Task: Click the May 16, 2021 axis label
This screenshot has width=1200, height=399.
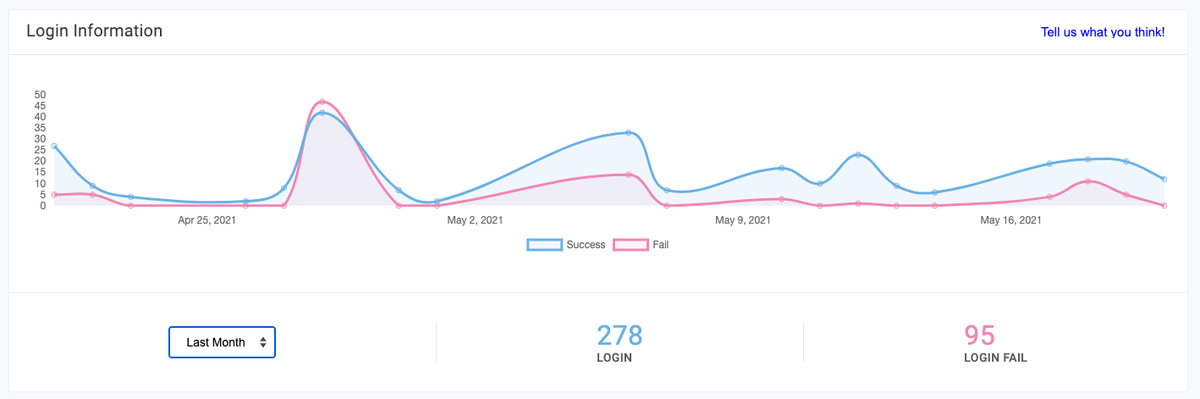Action: 1011,220
